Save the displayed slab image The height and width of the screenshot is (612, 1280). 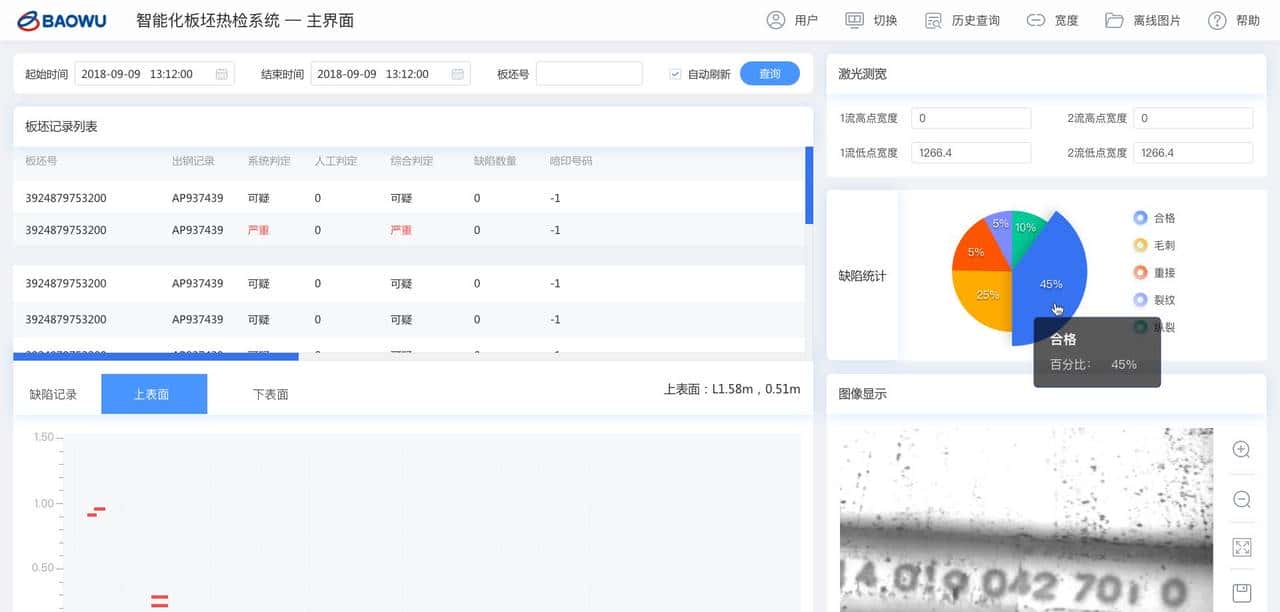[x=1241, y=594]
